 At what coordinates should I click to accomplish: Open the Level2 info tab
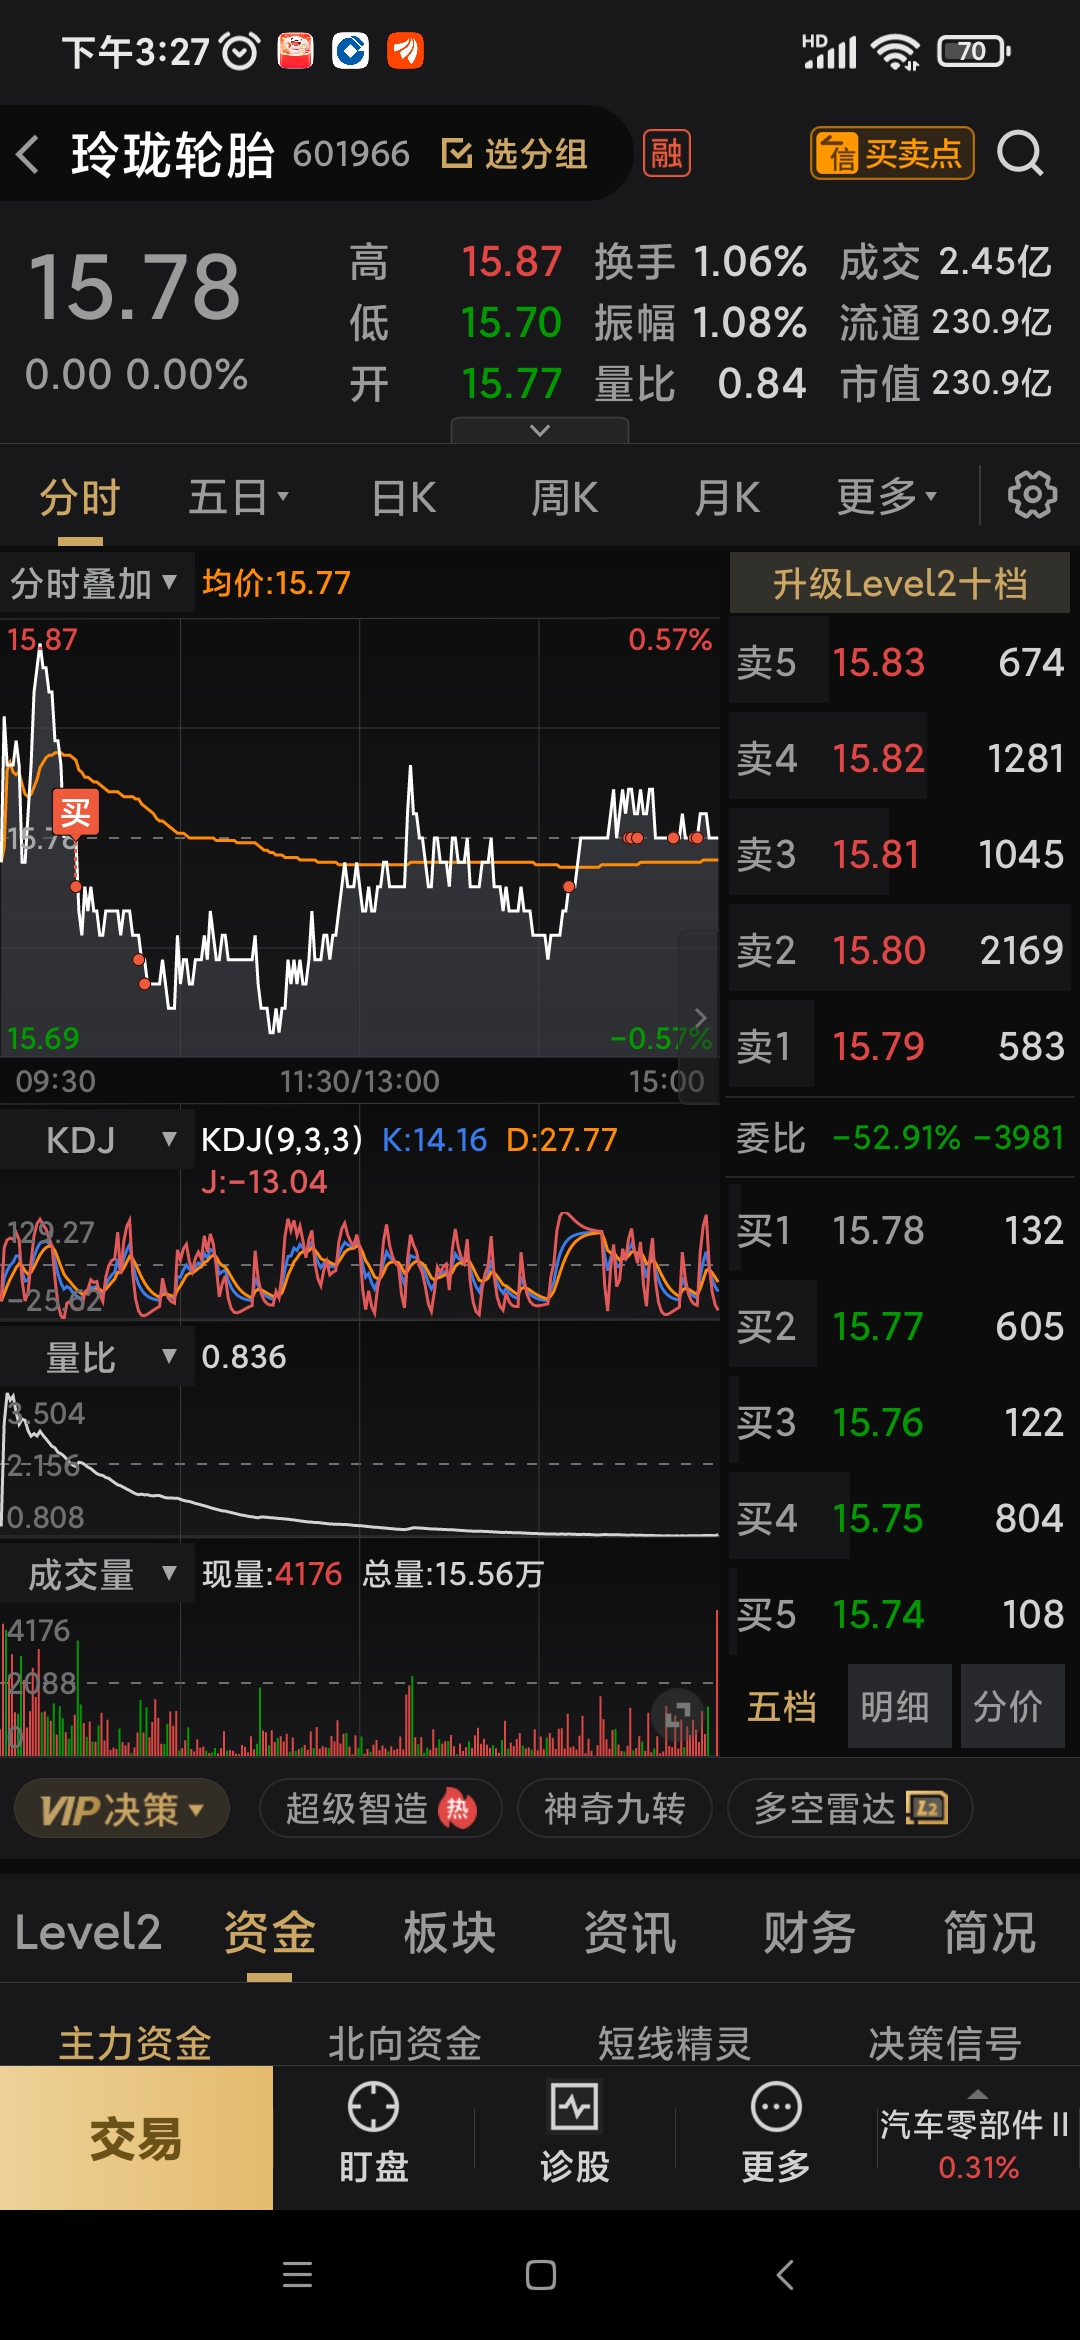[x=88, y=1932]
